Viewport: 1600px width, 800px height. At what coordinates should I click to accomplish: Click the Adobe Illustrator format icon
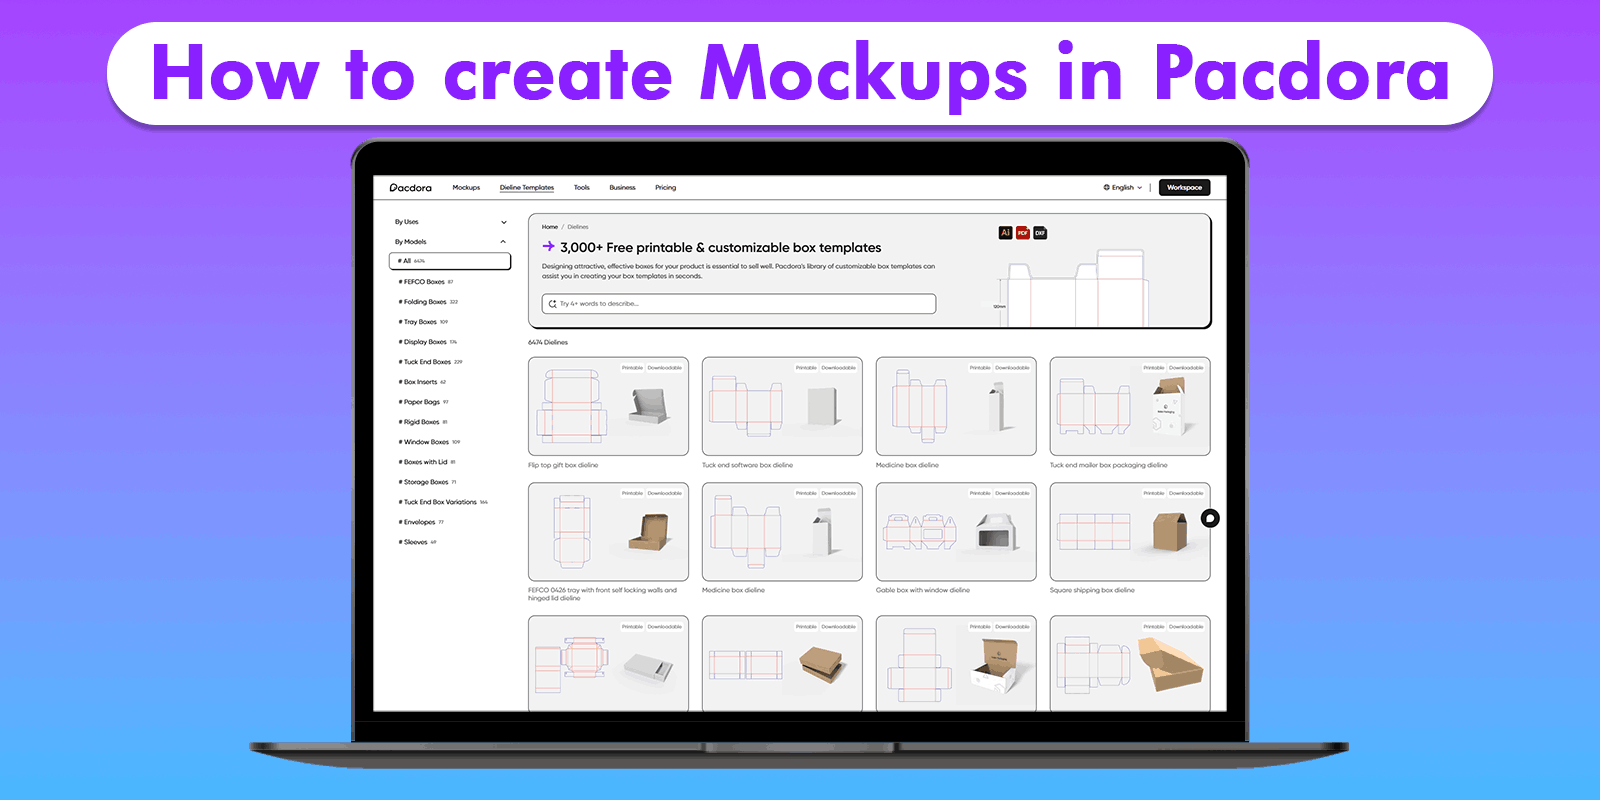[1006, 233]
